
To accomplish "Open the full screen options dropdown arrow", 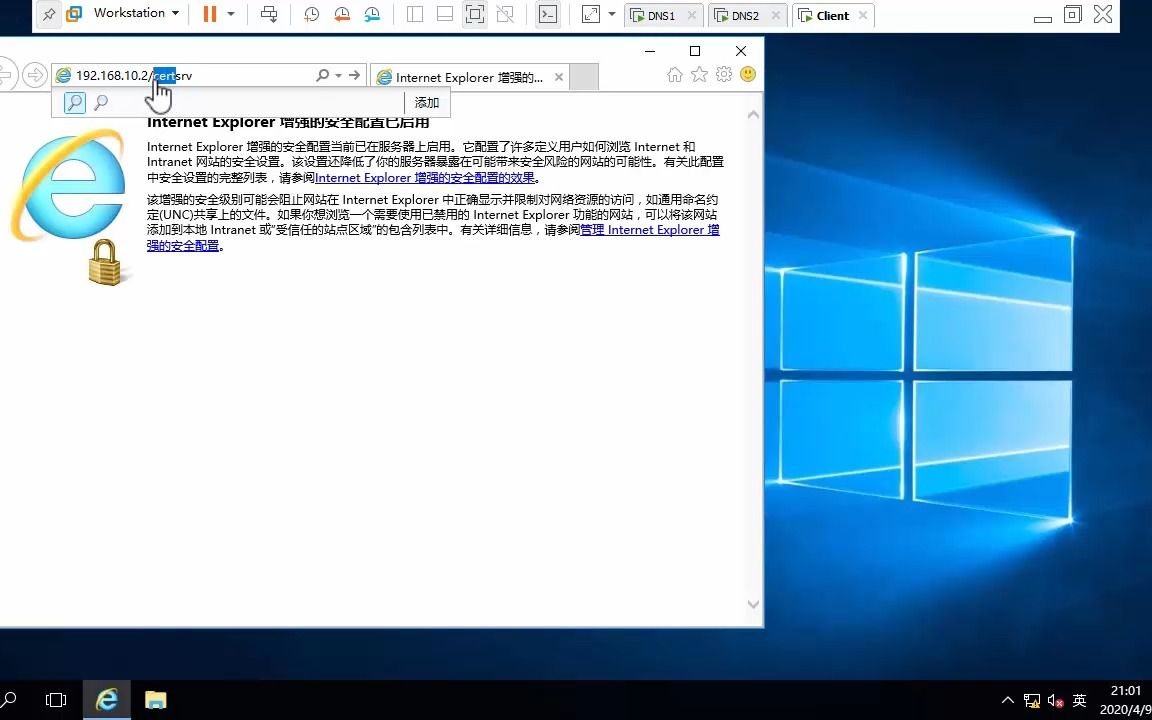I will pyautogui.click(x=610, y=15).
